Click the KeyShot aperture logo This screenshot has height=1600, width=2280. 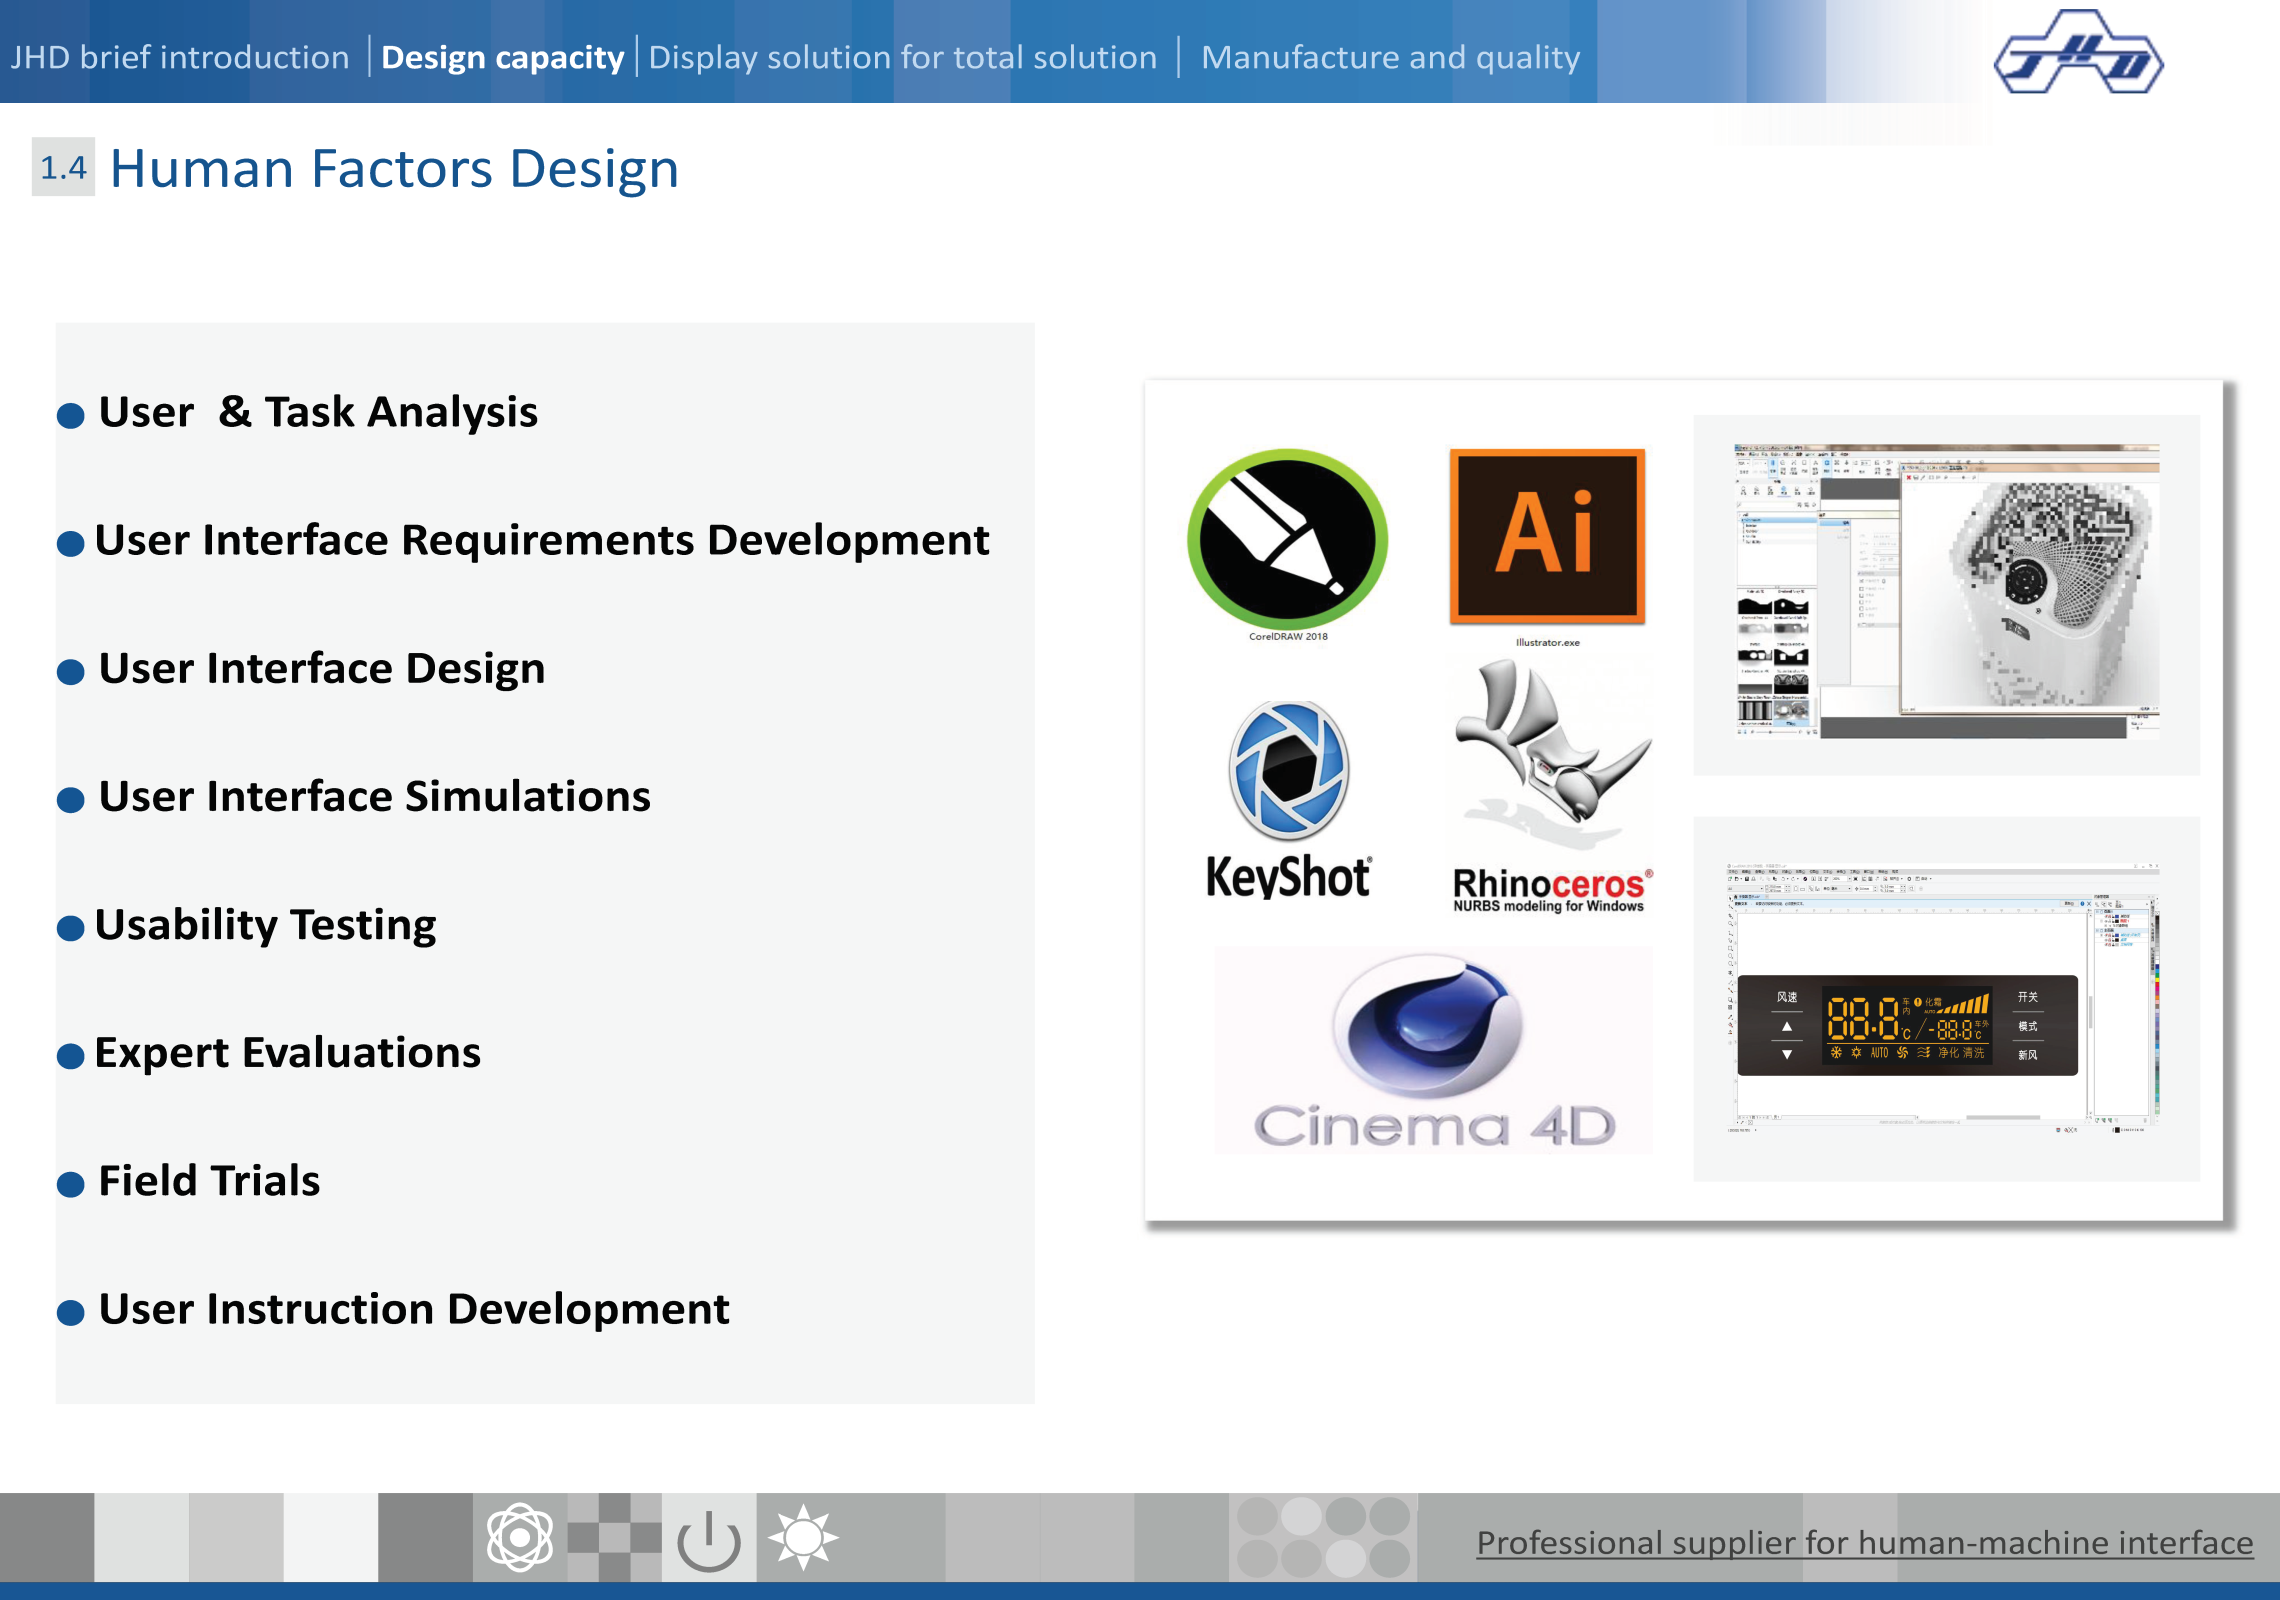[1289, 770]
